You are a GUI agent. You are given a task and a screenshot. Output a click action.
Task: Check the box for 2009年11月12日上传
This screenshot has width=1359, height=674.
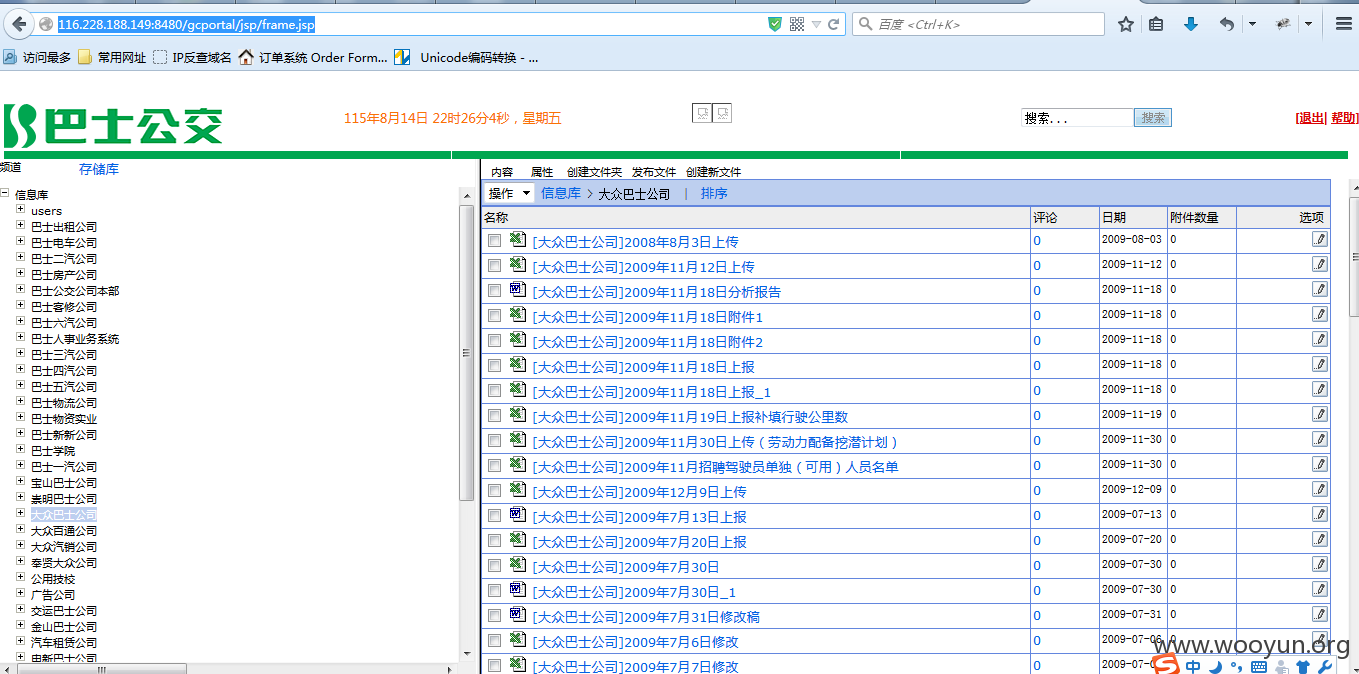pyautogui.click(x=495, y=266)
